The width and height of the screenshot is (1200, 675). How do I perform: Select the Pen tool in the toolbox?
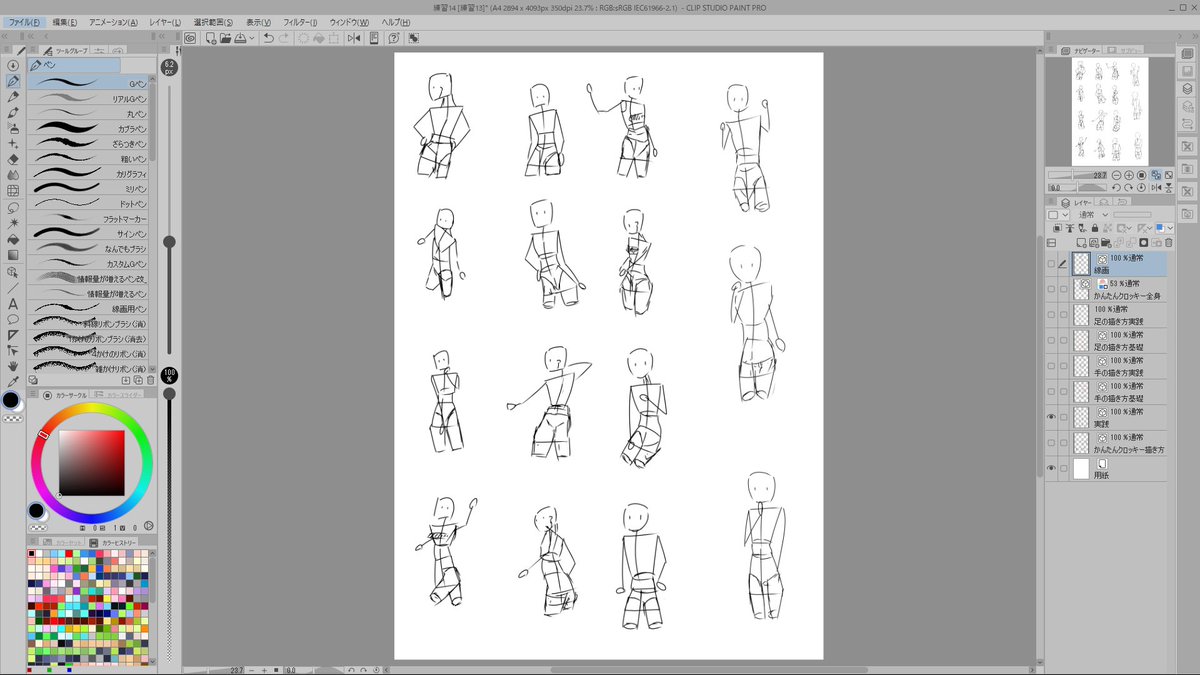[13, 81]
